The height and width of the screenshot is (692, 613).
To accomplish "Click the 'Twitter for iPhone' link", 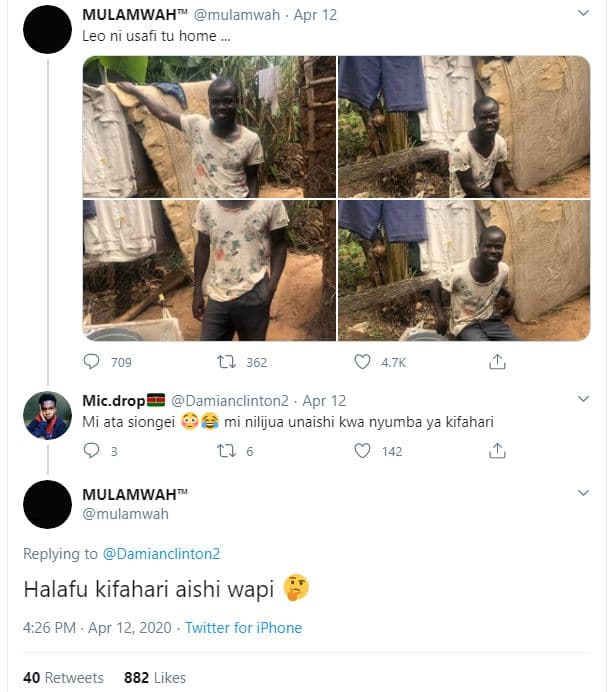I will [243, 628].
